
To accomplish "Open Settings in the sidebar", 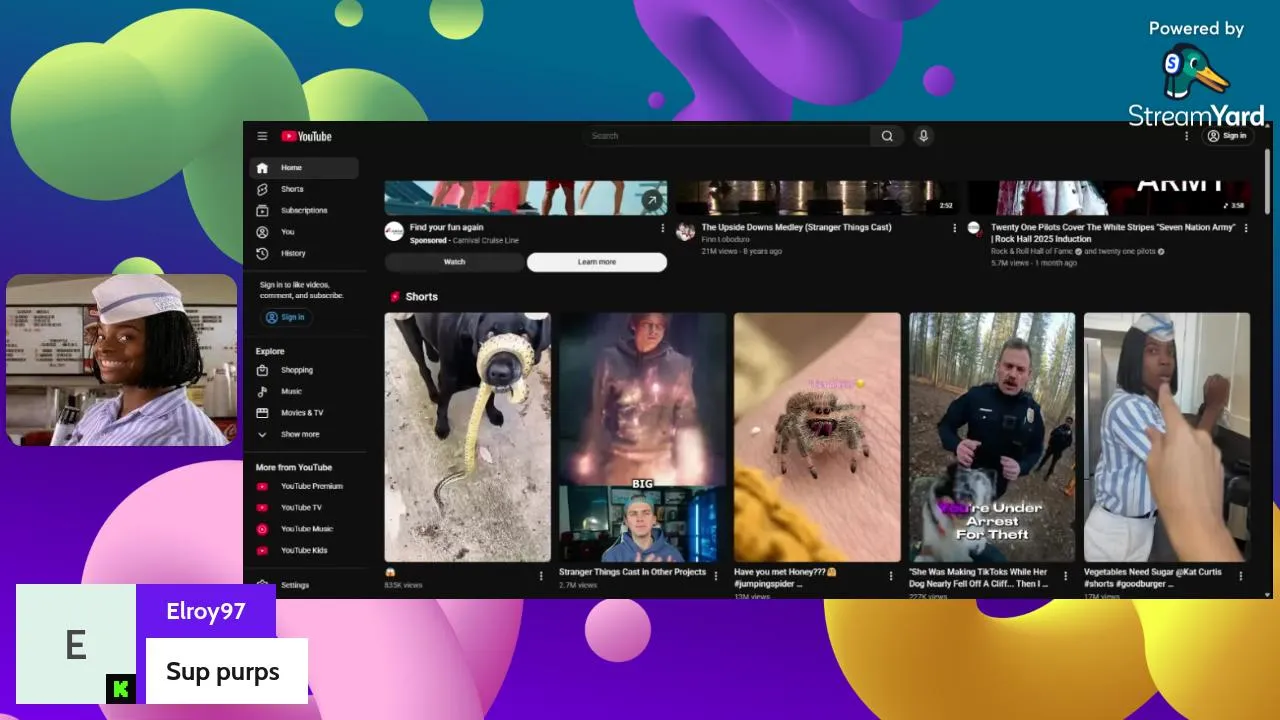I will tap(304, 585).
